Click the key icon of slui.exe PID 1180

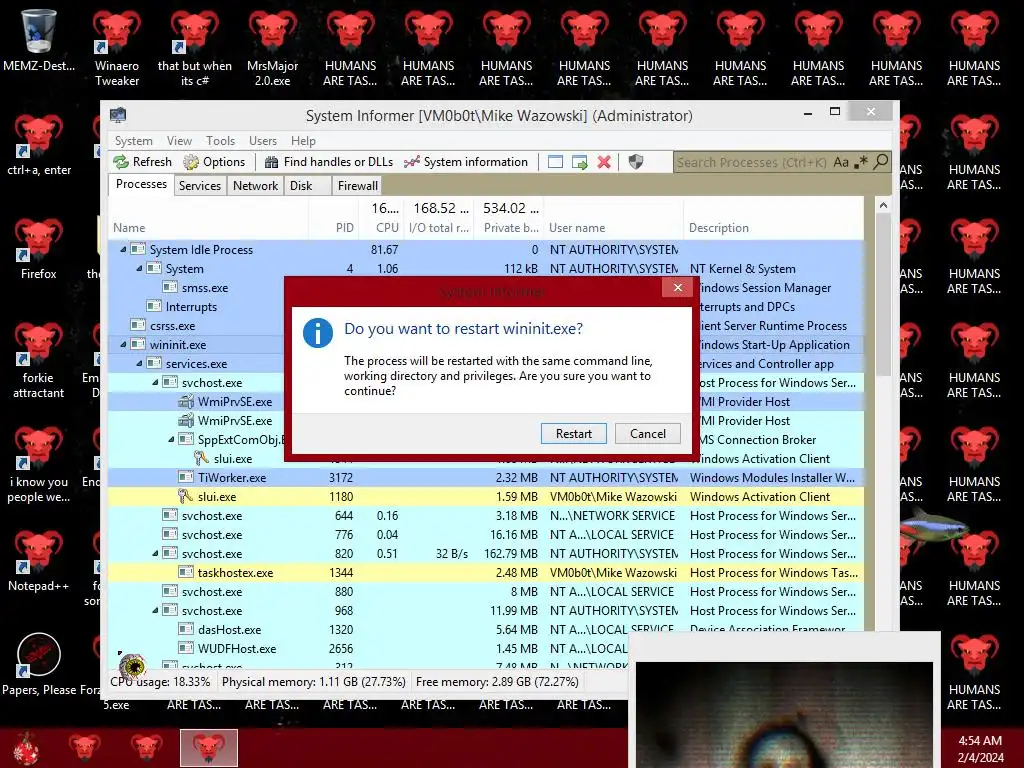coord(186,496)
